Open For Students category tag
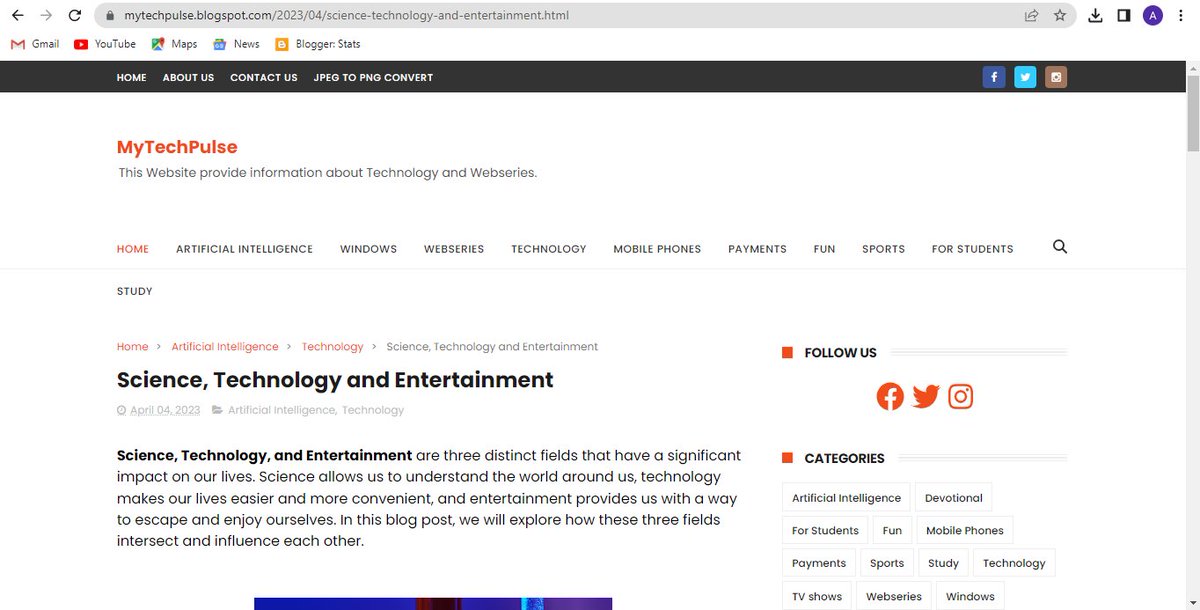Screen dimensions: 1200x610 825,531
